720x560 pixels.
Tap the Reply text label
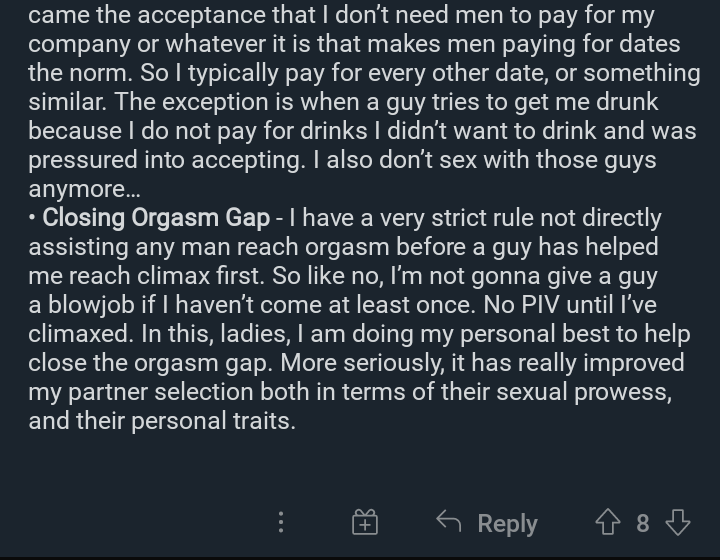click(507, 523)
